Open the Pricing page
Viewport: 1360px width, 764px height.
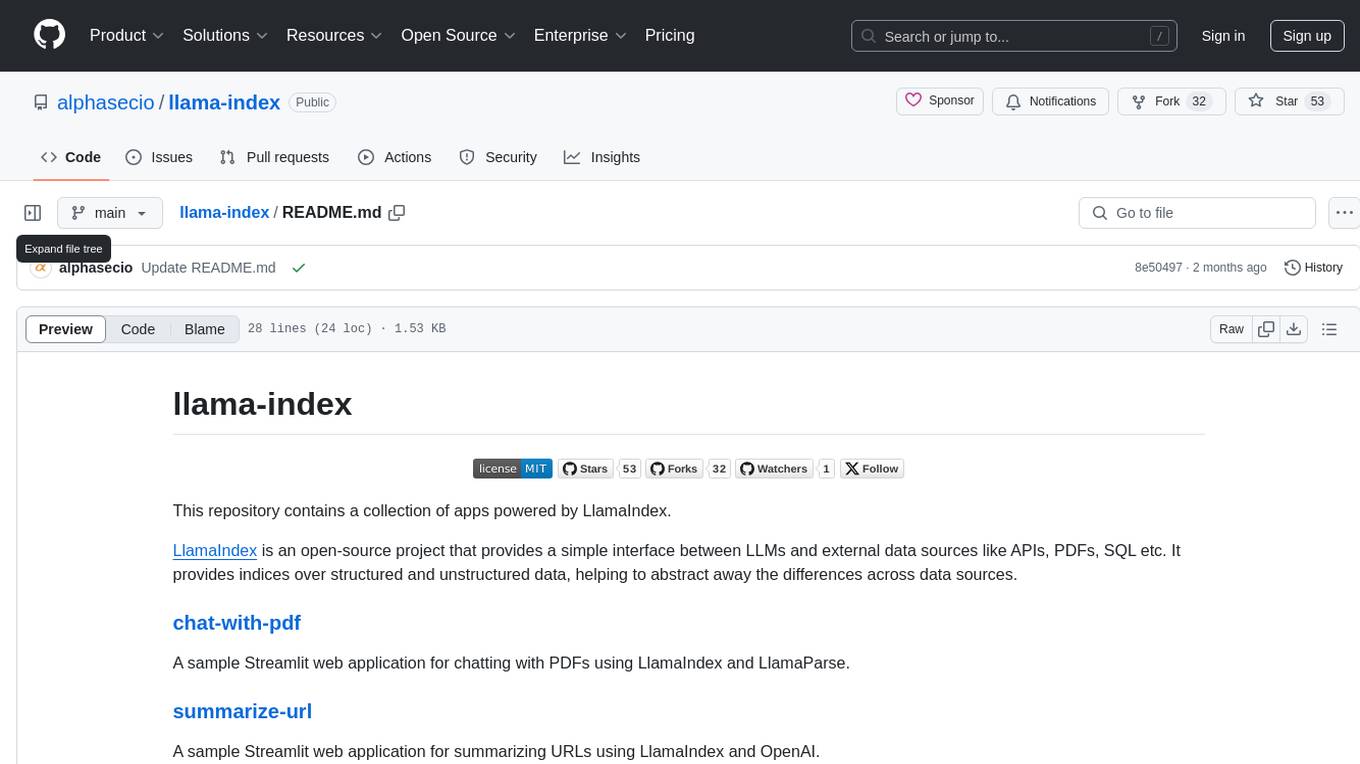click(670, 35)
